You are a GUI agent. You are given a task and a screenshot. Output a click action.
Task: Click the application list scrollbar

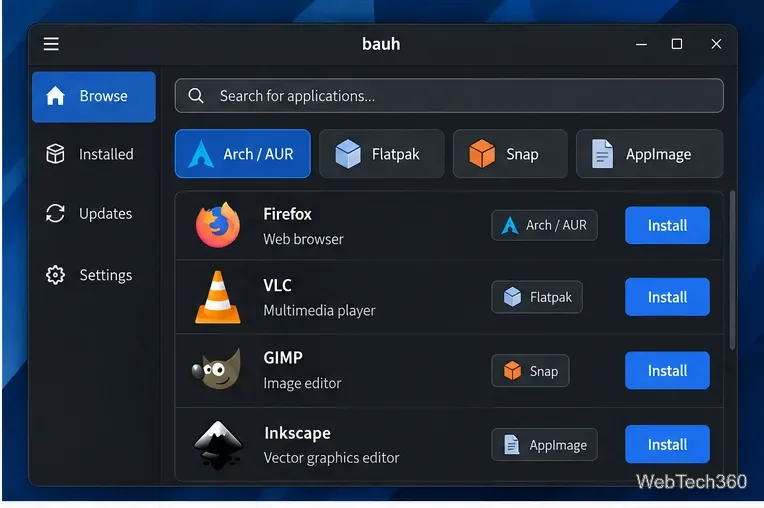tap(732, 270)
